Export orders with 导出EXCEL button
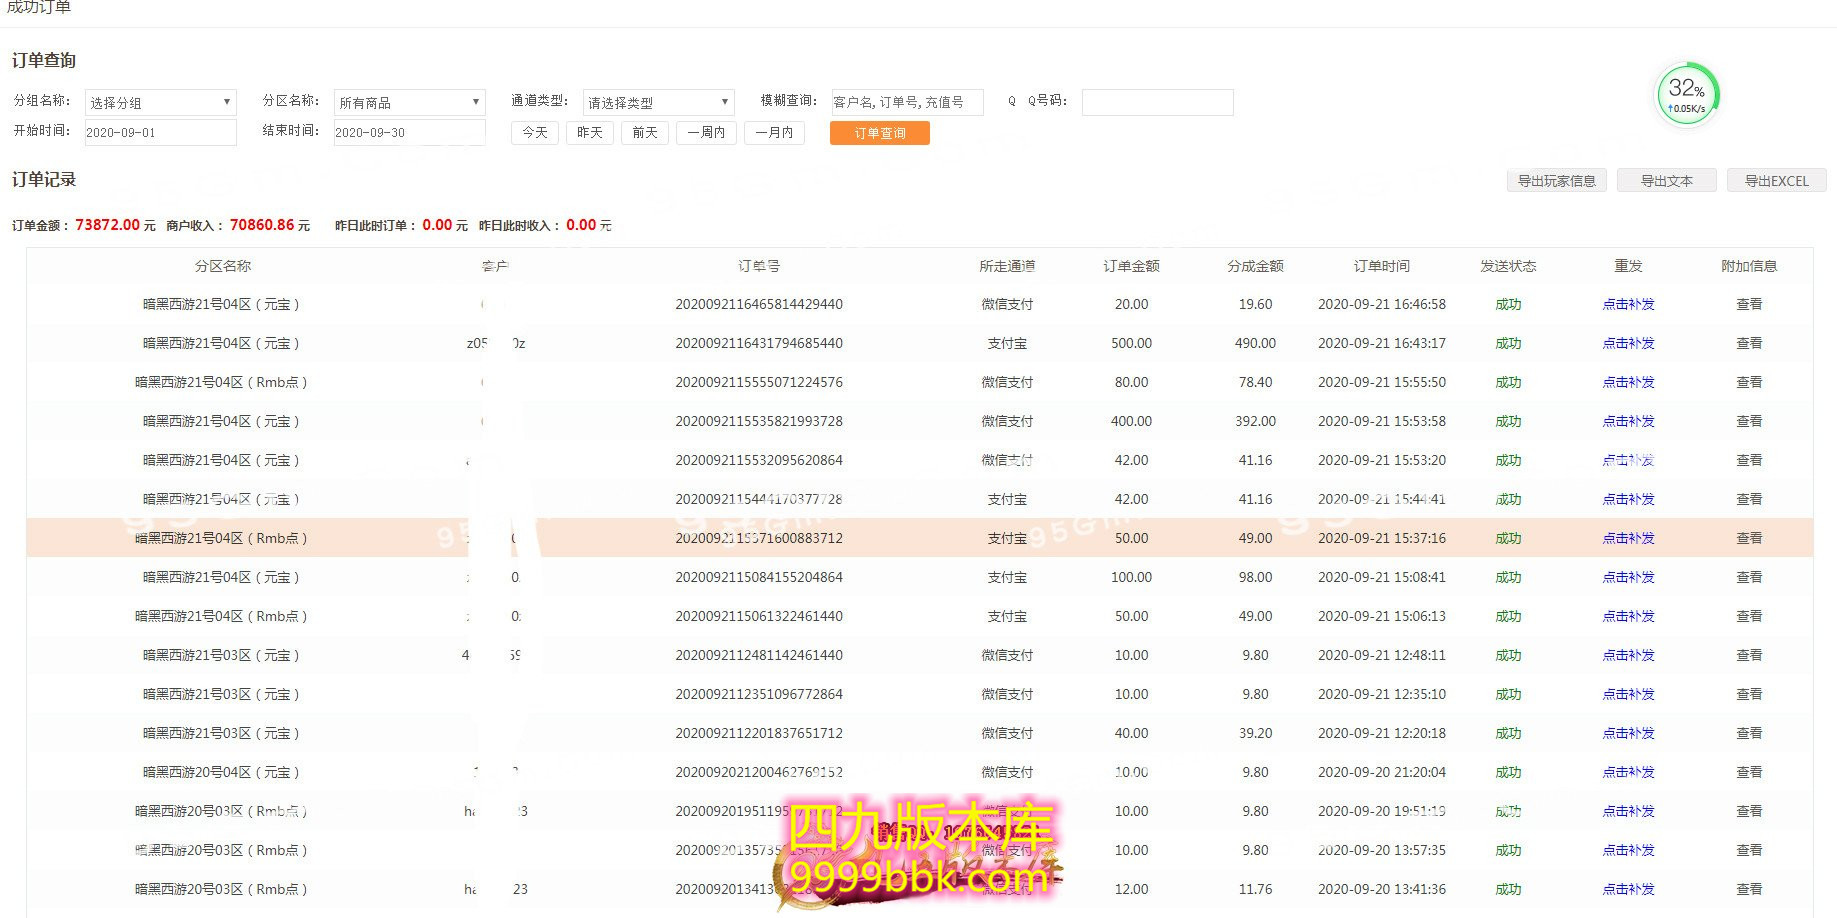1837x918 pixels. coord(1776,181)
